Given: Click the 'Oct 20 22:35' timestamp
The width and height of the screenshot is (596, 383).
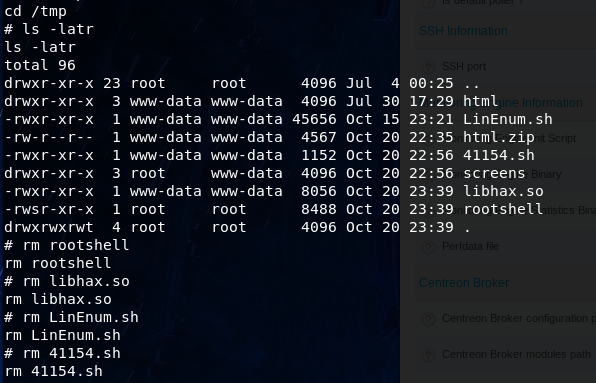Looking at the screenshot, I should pyautogui.click(x=400, y=137).
